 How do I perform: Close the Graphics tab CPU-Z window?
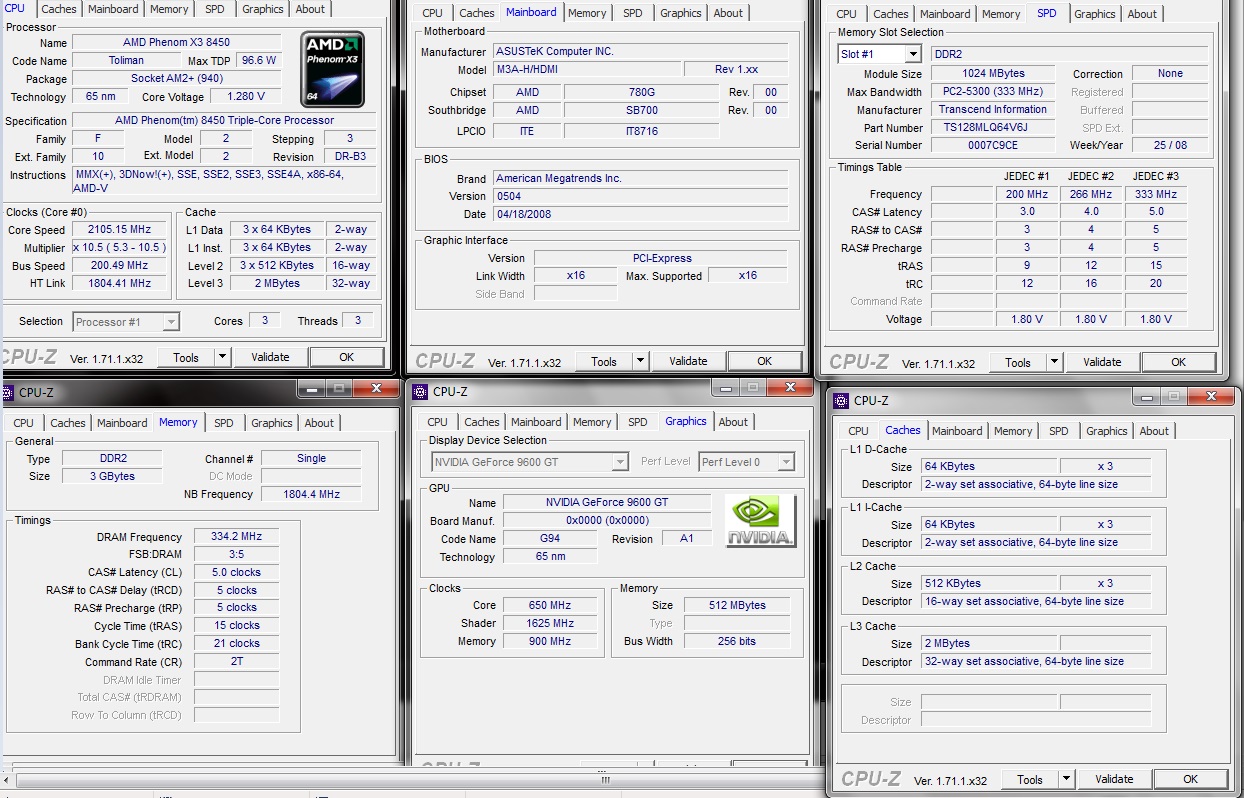tap(789, 387)
